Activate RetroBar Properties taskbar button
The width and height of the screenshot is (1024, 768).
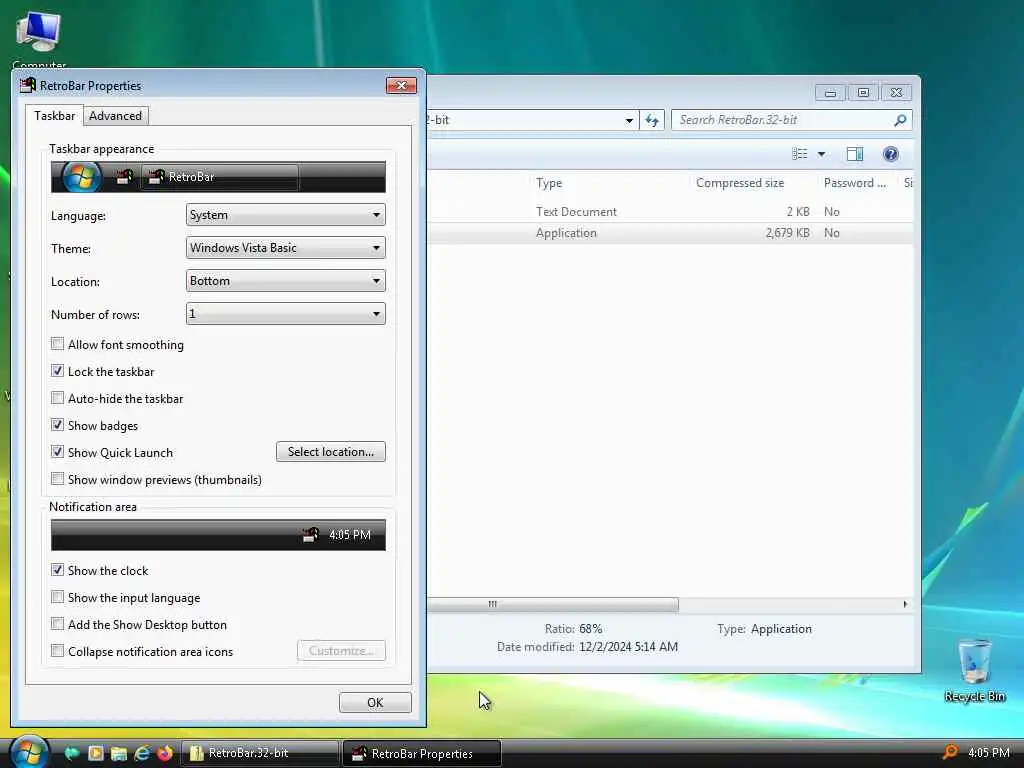tap(422, 753)
